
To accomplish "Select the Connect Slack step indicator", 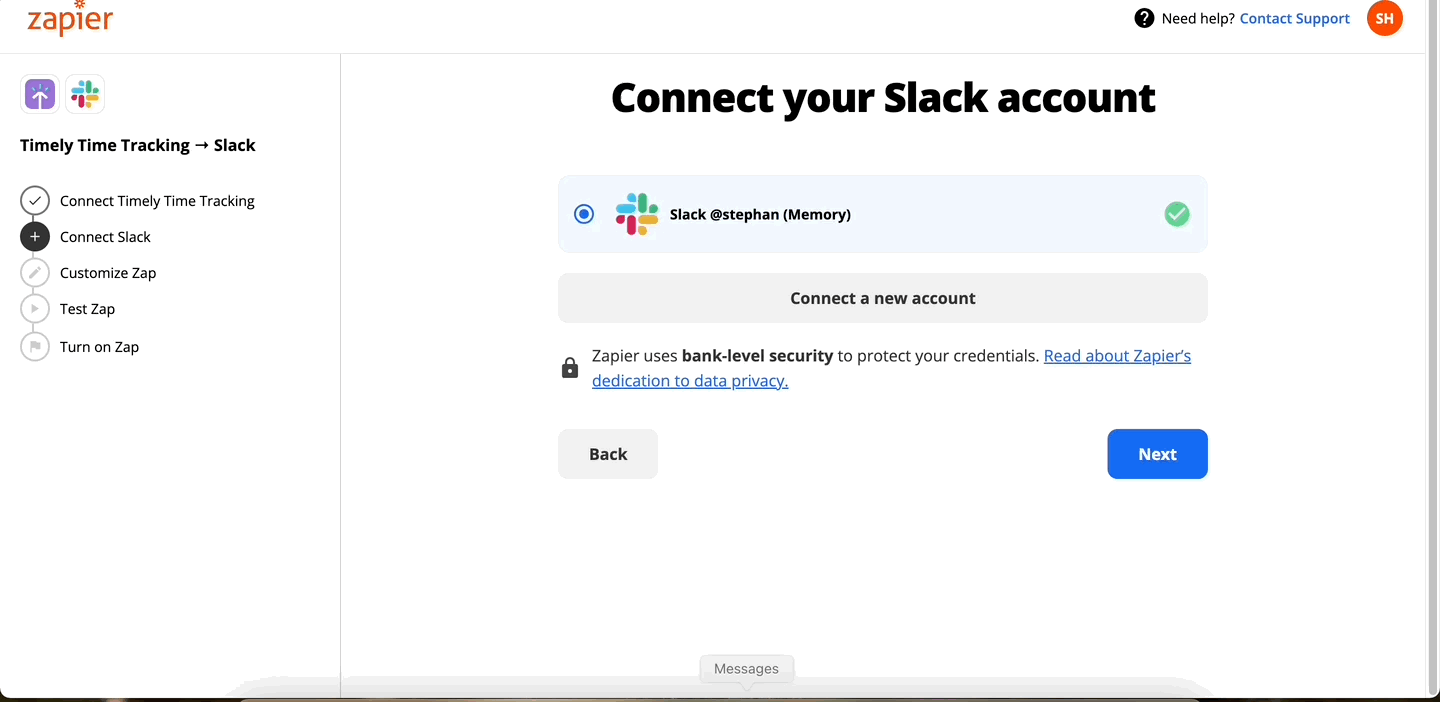I will coord(35,236).
